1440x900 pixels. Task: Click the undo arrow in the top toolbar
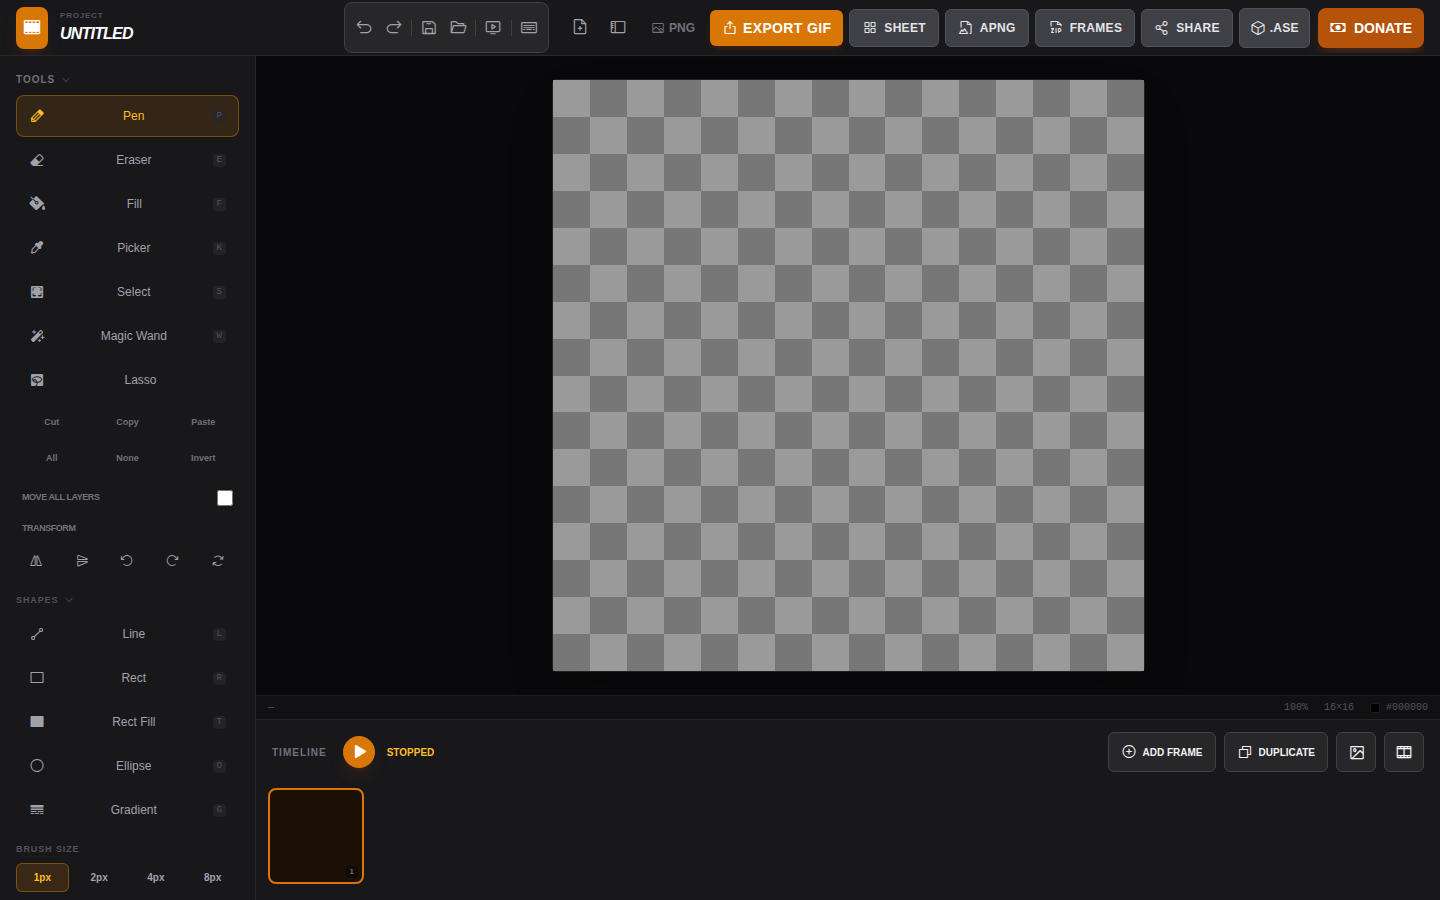(364, 28)
